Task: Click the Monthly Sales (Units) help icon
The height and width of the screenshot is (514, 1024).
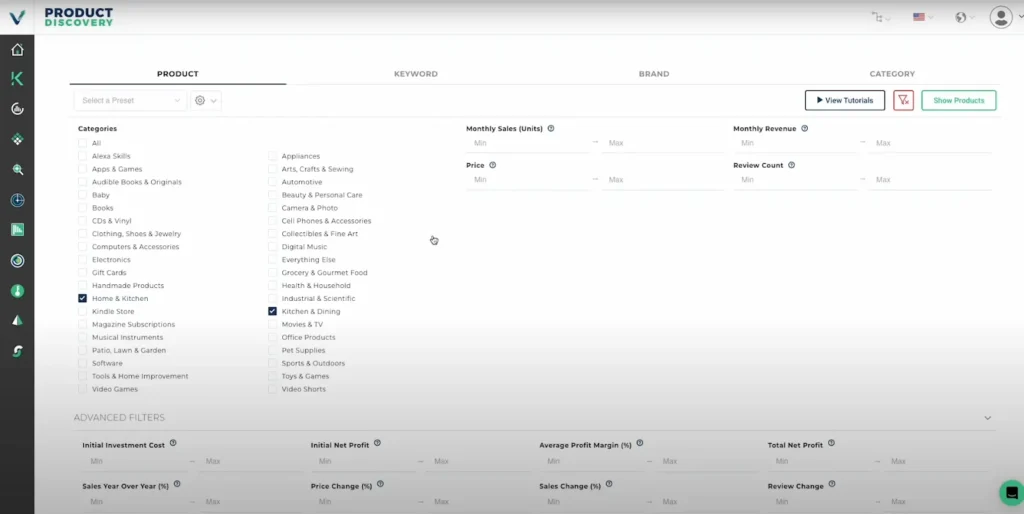Action: point(551,129)
